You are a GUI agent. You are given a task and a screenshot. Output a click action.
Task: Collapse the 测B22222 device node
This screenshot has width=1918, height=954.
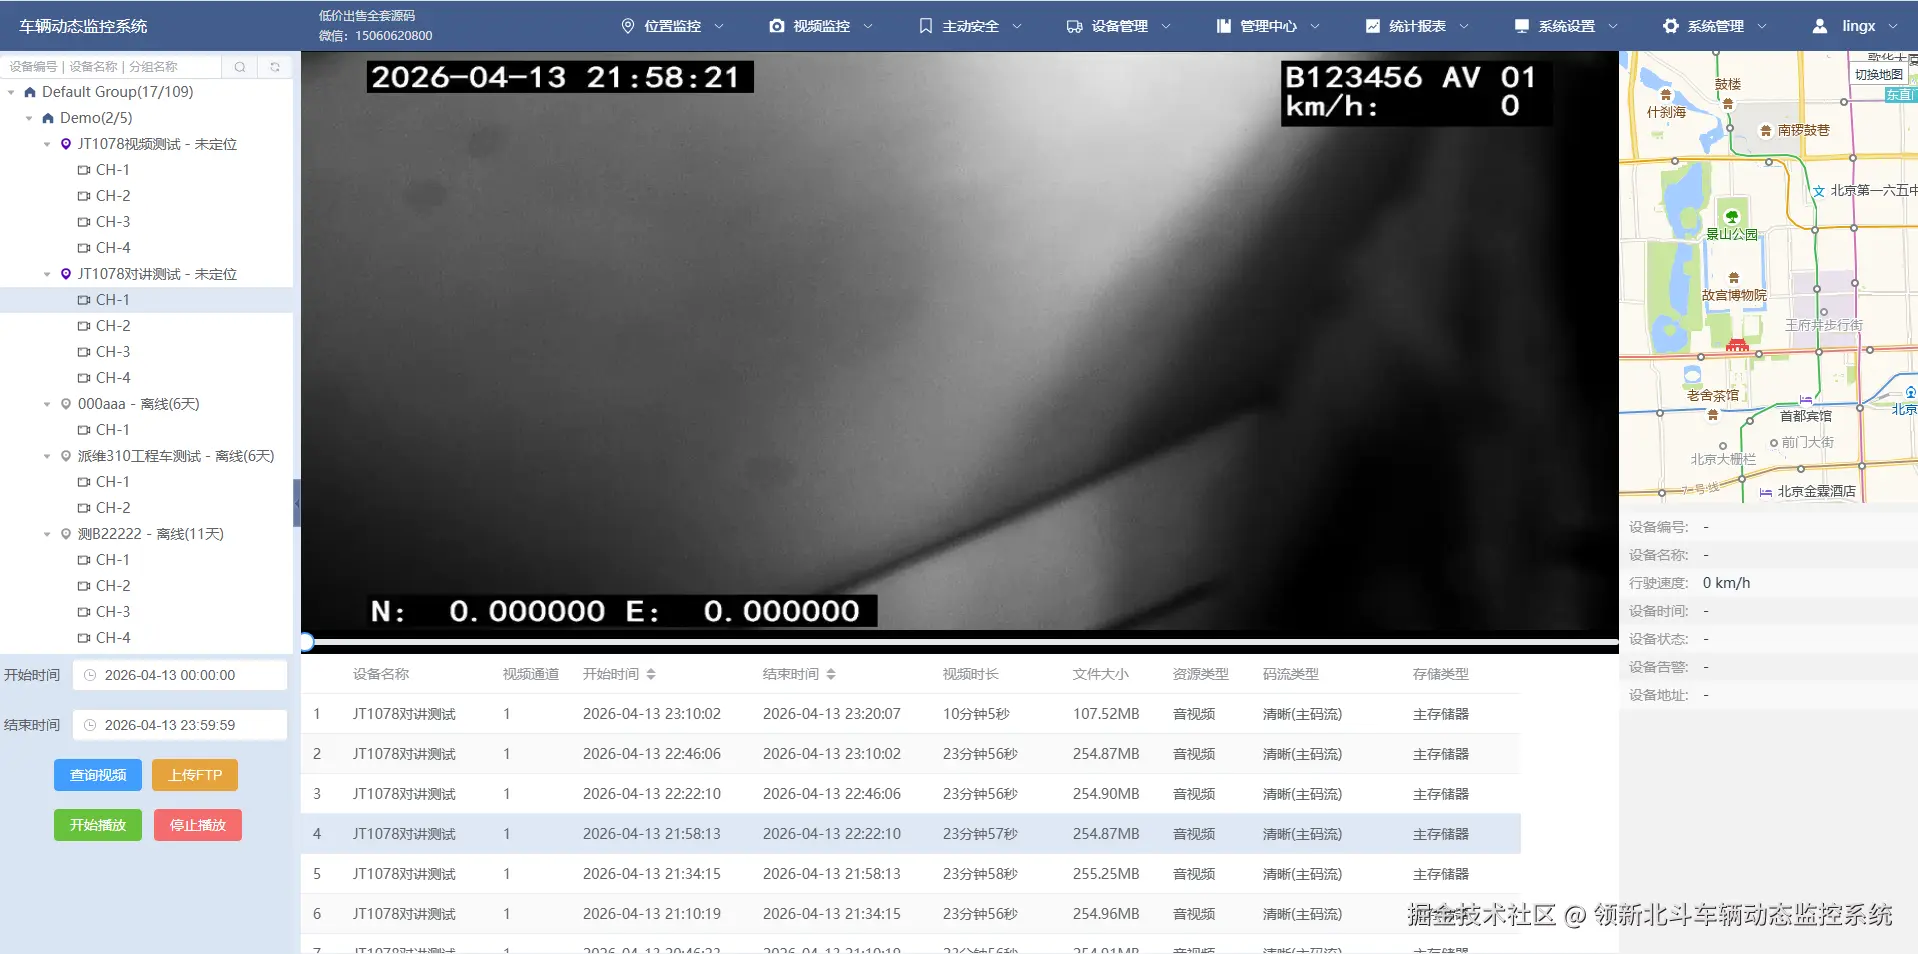(x=47, y=534)
